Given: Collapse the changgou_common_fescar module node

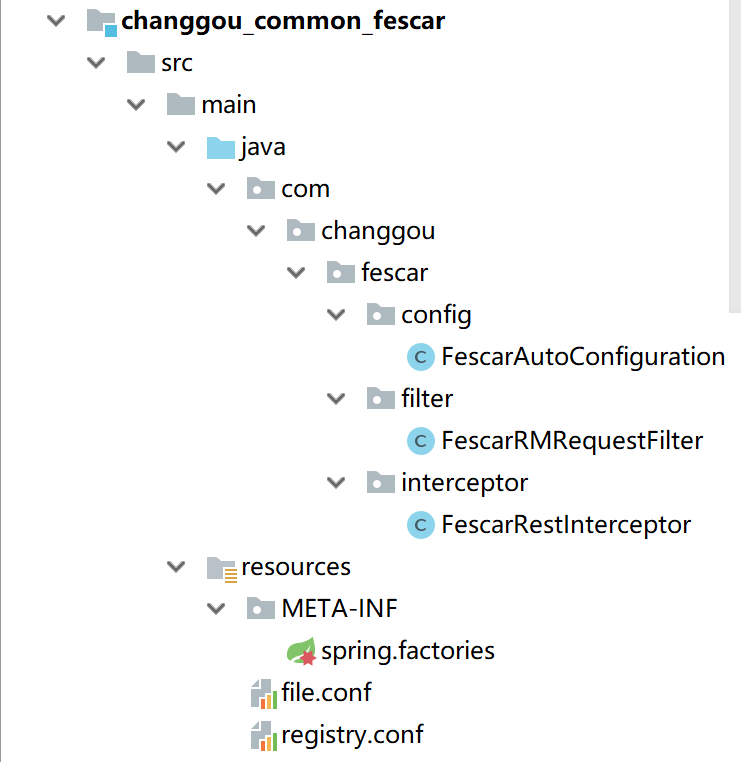Looking at the screenshot, I should pos(56,21).
